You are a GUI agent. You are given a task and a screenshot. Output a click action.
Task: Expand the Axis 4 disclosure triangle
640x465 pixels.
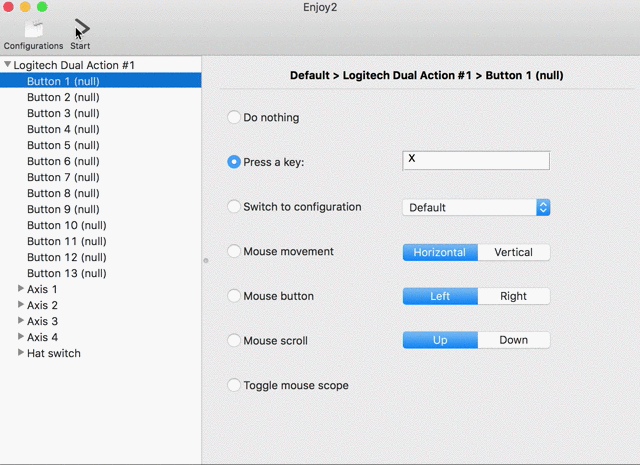tap(21, 336)
